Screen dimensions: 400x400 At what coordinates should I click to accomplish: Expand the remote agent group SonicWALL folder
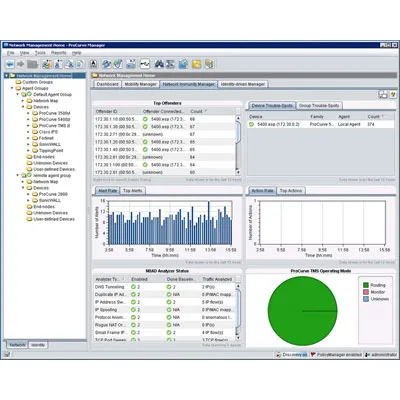coord(28,200)
